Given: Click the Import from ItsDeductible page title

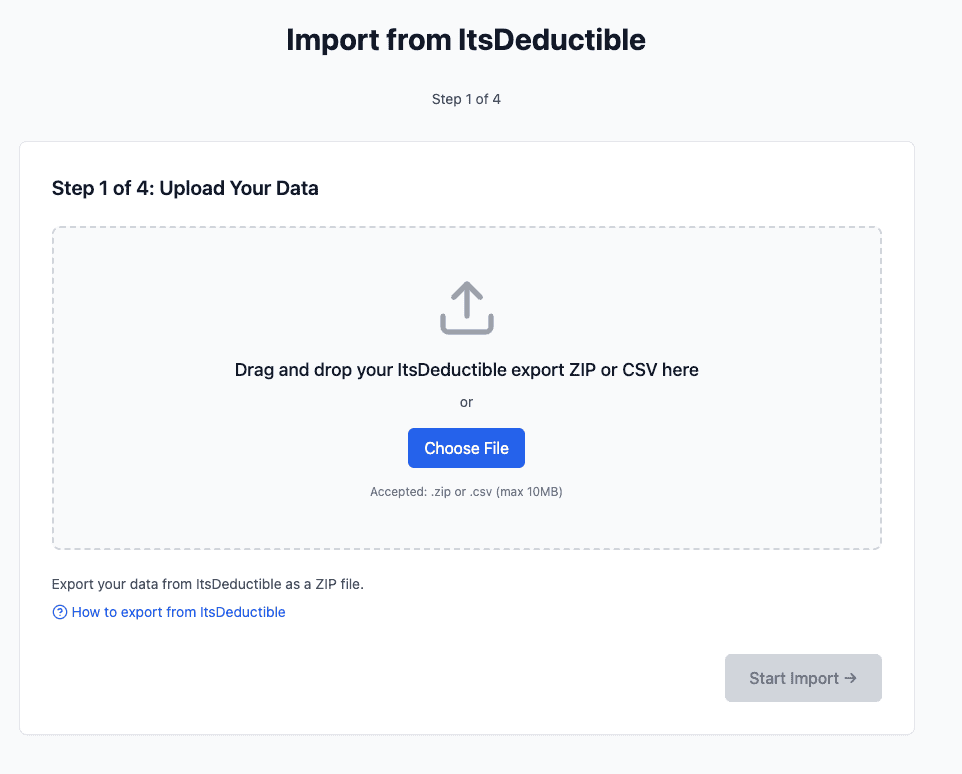Looking at the screenshot, I should pos(466,40).
